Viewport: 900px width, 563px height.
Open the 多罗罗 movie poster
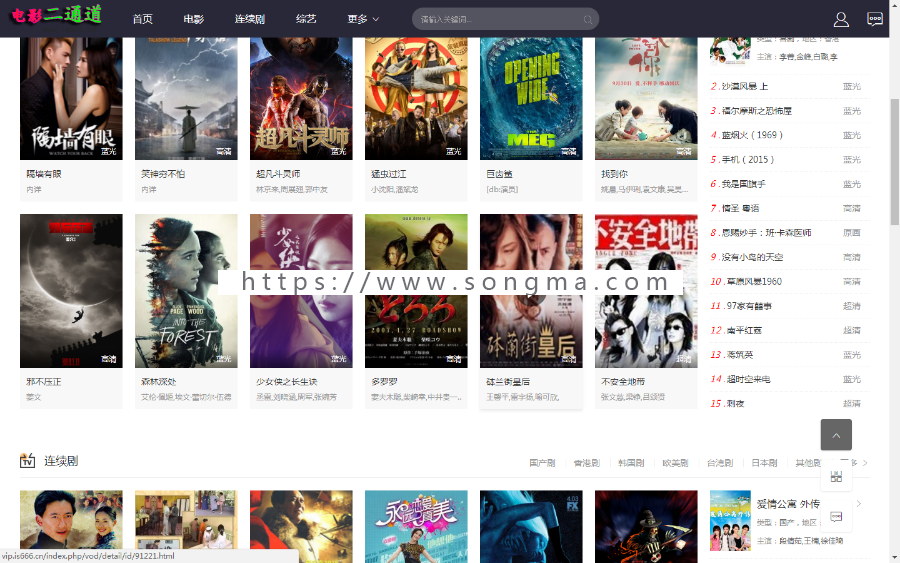416,291
